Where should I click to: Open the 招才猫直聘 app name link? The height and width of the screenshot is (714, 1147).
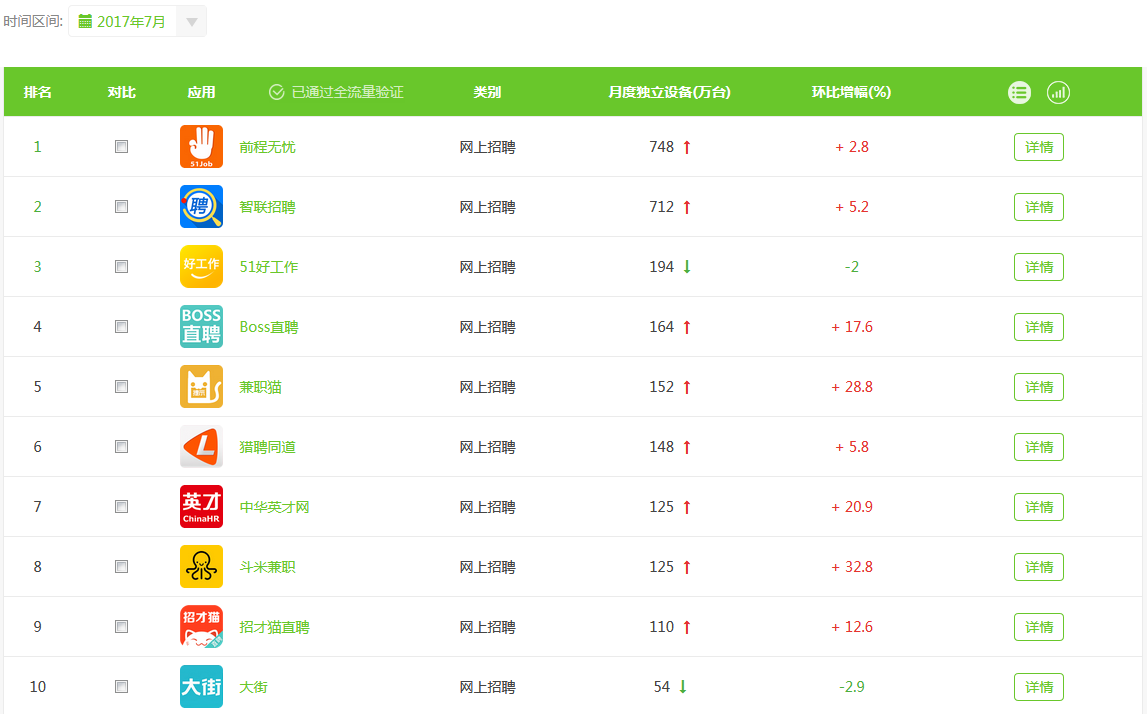pyautogui.click(x=274, y=627)
